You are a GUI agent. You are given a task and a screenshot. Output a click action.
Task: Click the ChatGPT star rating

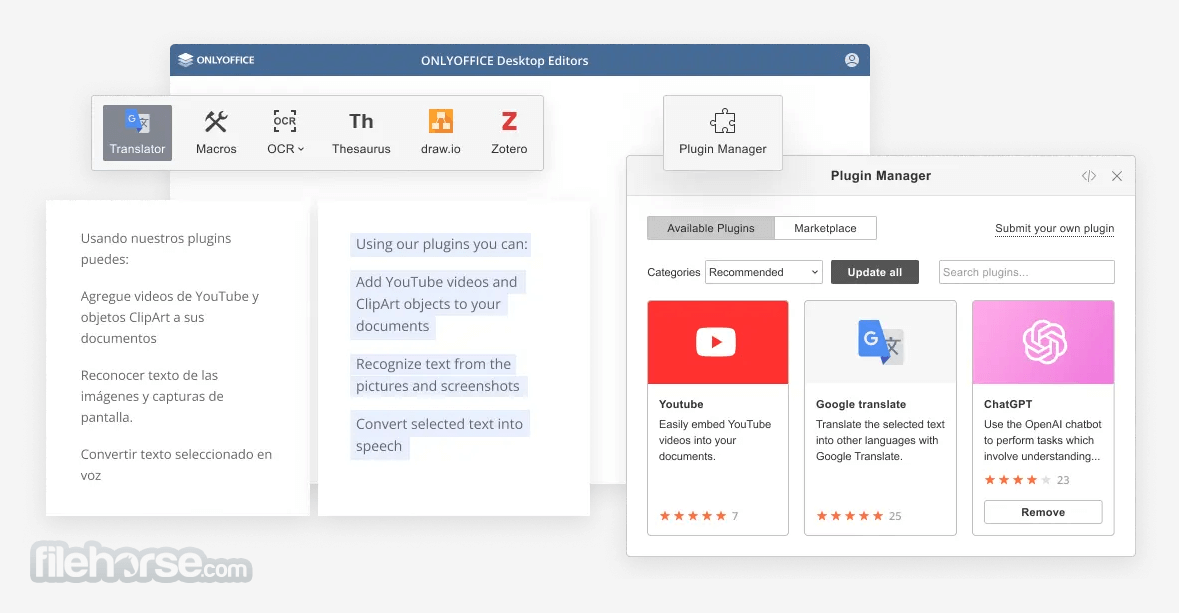[1017, 480]
